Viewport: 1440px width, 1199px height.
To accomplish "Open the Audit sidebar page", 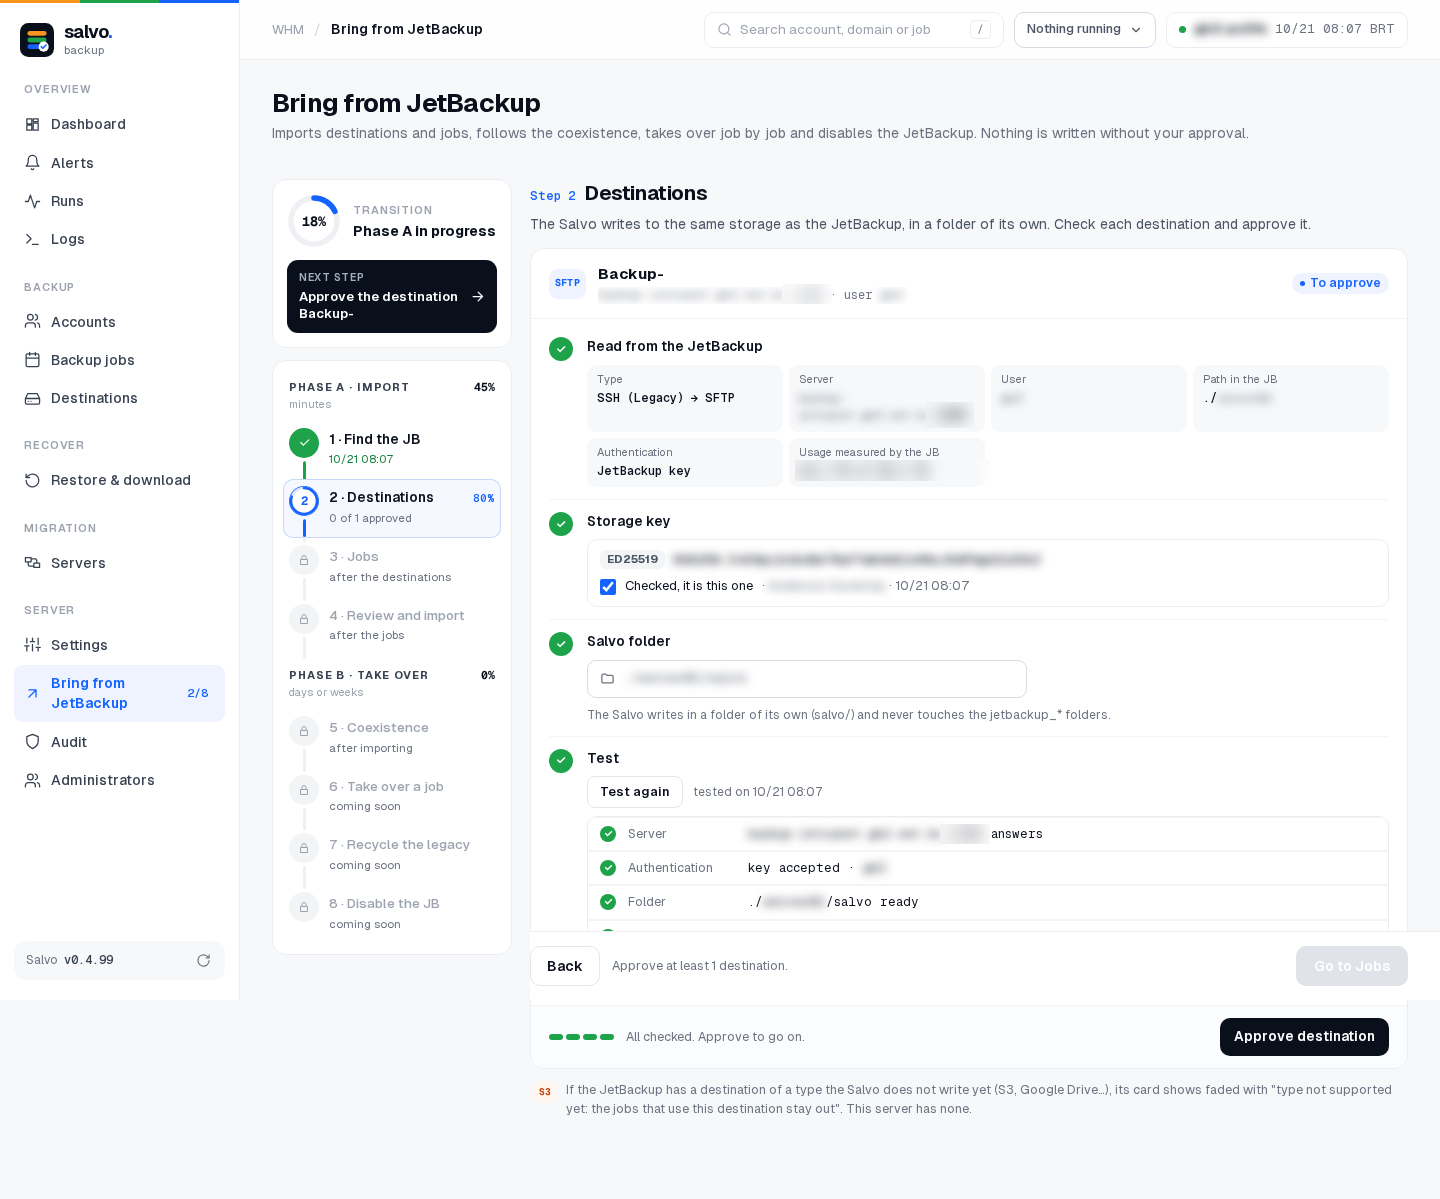I will click(119, 742).
